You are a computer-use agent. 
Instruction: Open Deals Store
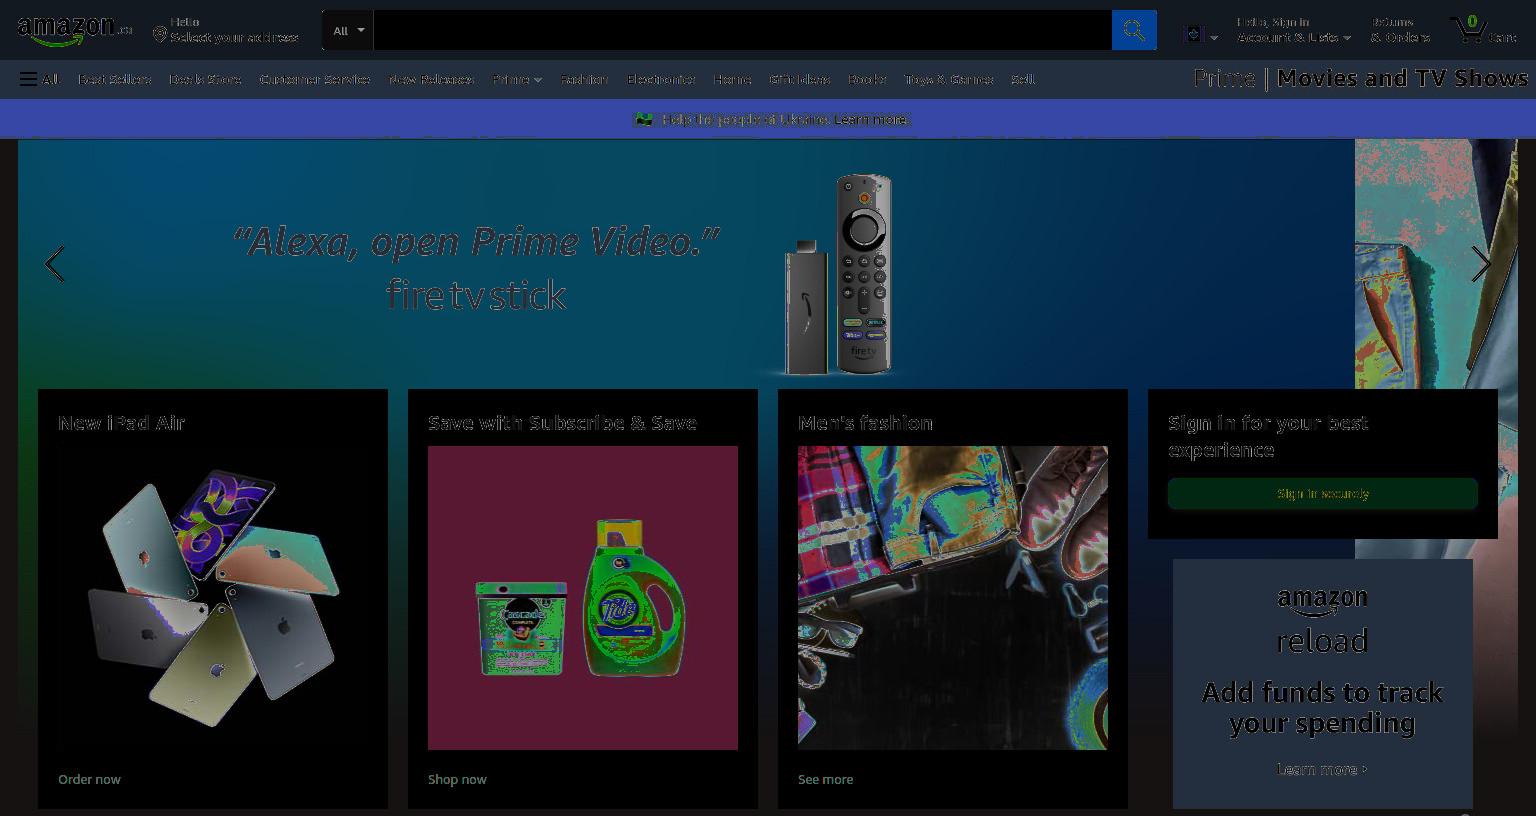click(x=205, y=79)
